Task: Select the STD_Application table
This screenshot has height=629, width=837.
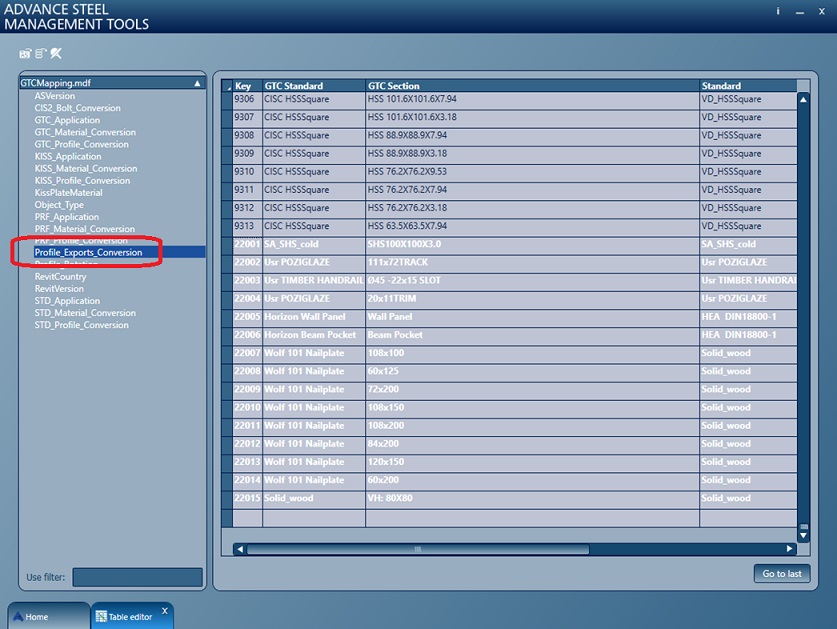Action: (x=67, y=301)
